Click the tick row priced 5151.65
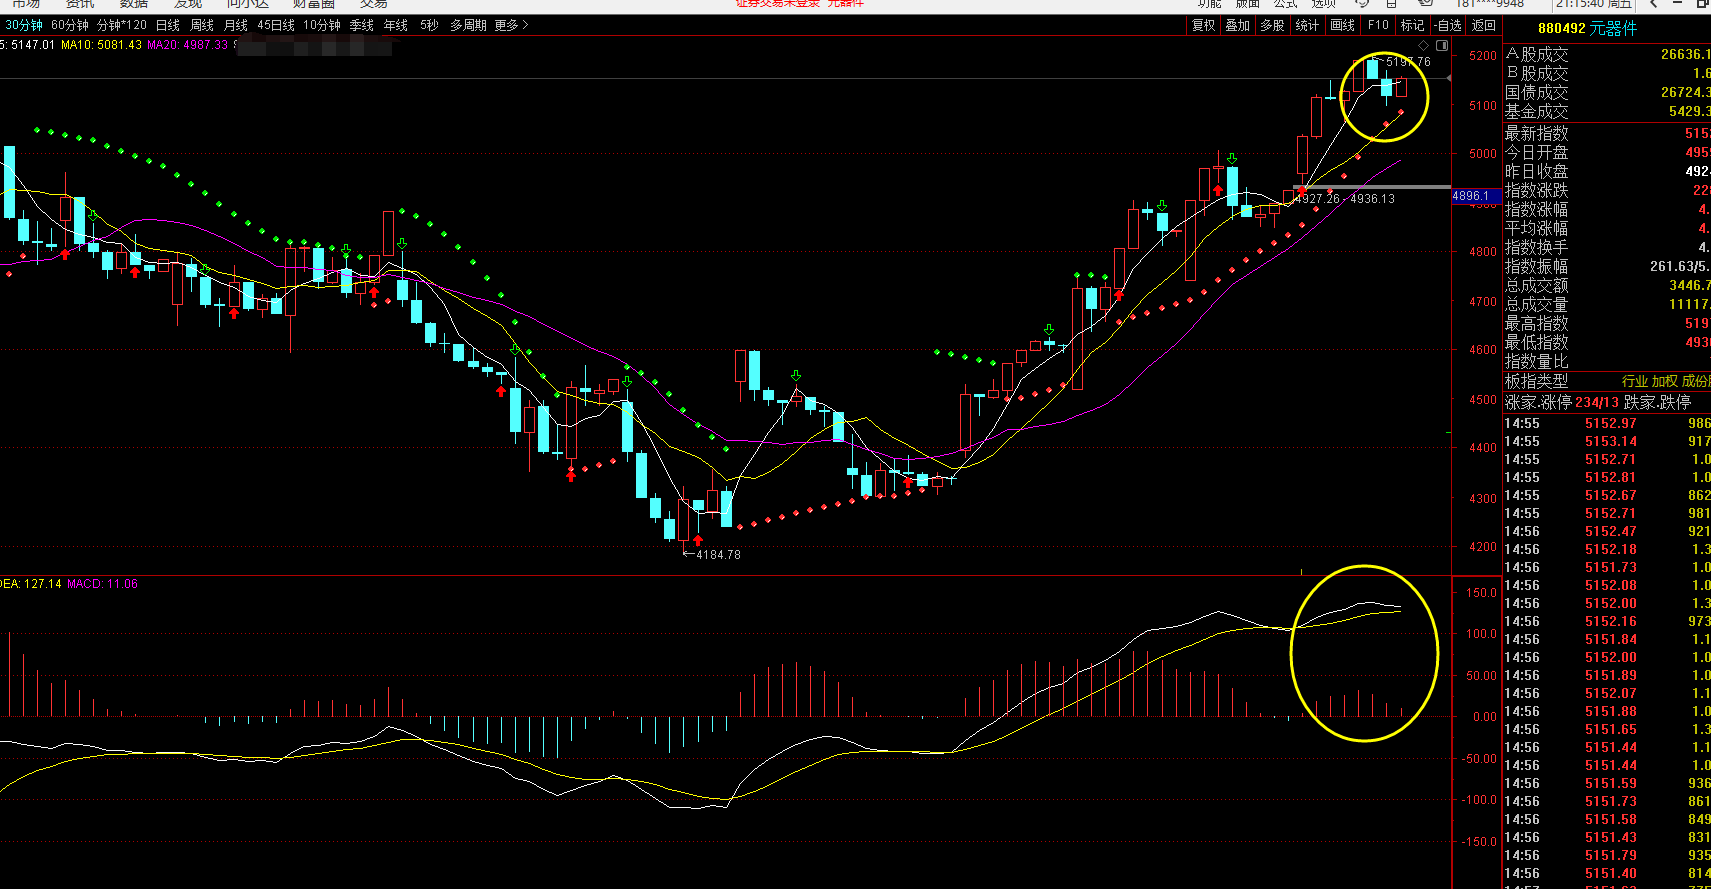1711x889 pixels. pos(1606,729)
